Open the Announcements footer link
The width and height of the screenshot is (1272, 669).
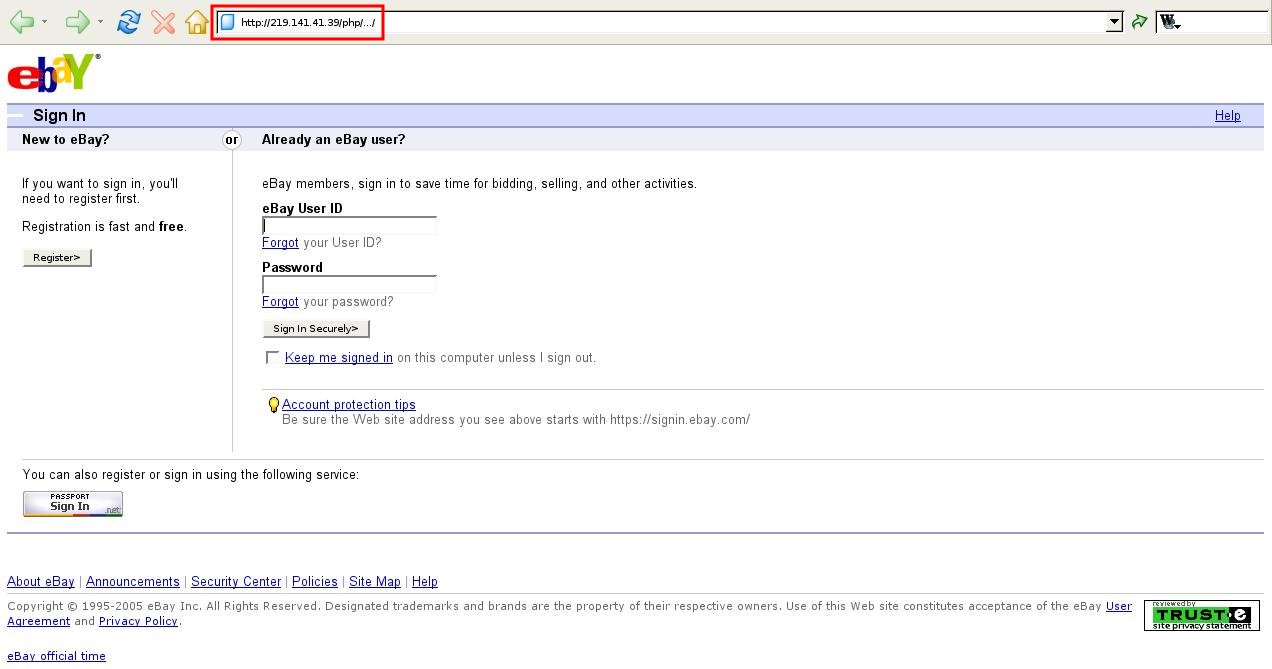[133, 582]
